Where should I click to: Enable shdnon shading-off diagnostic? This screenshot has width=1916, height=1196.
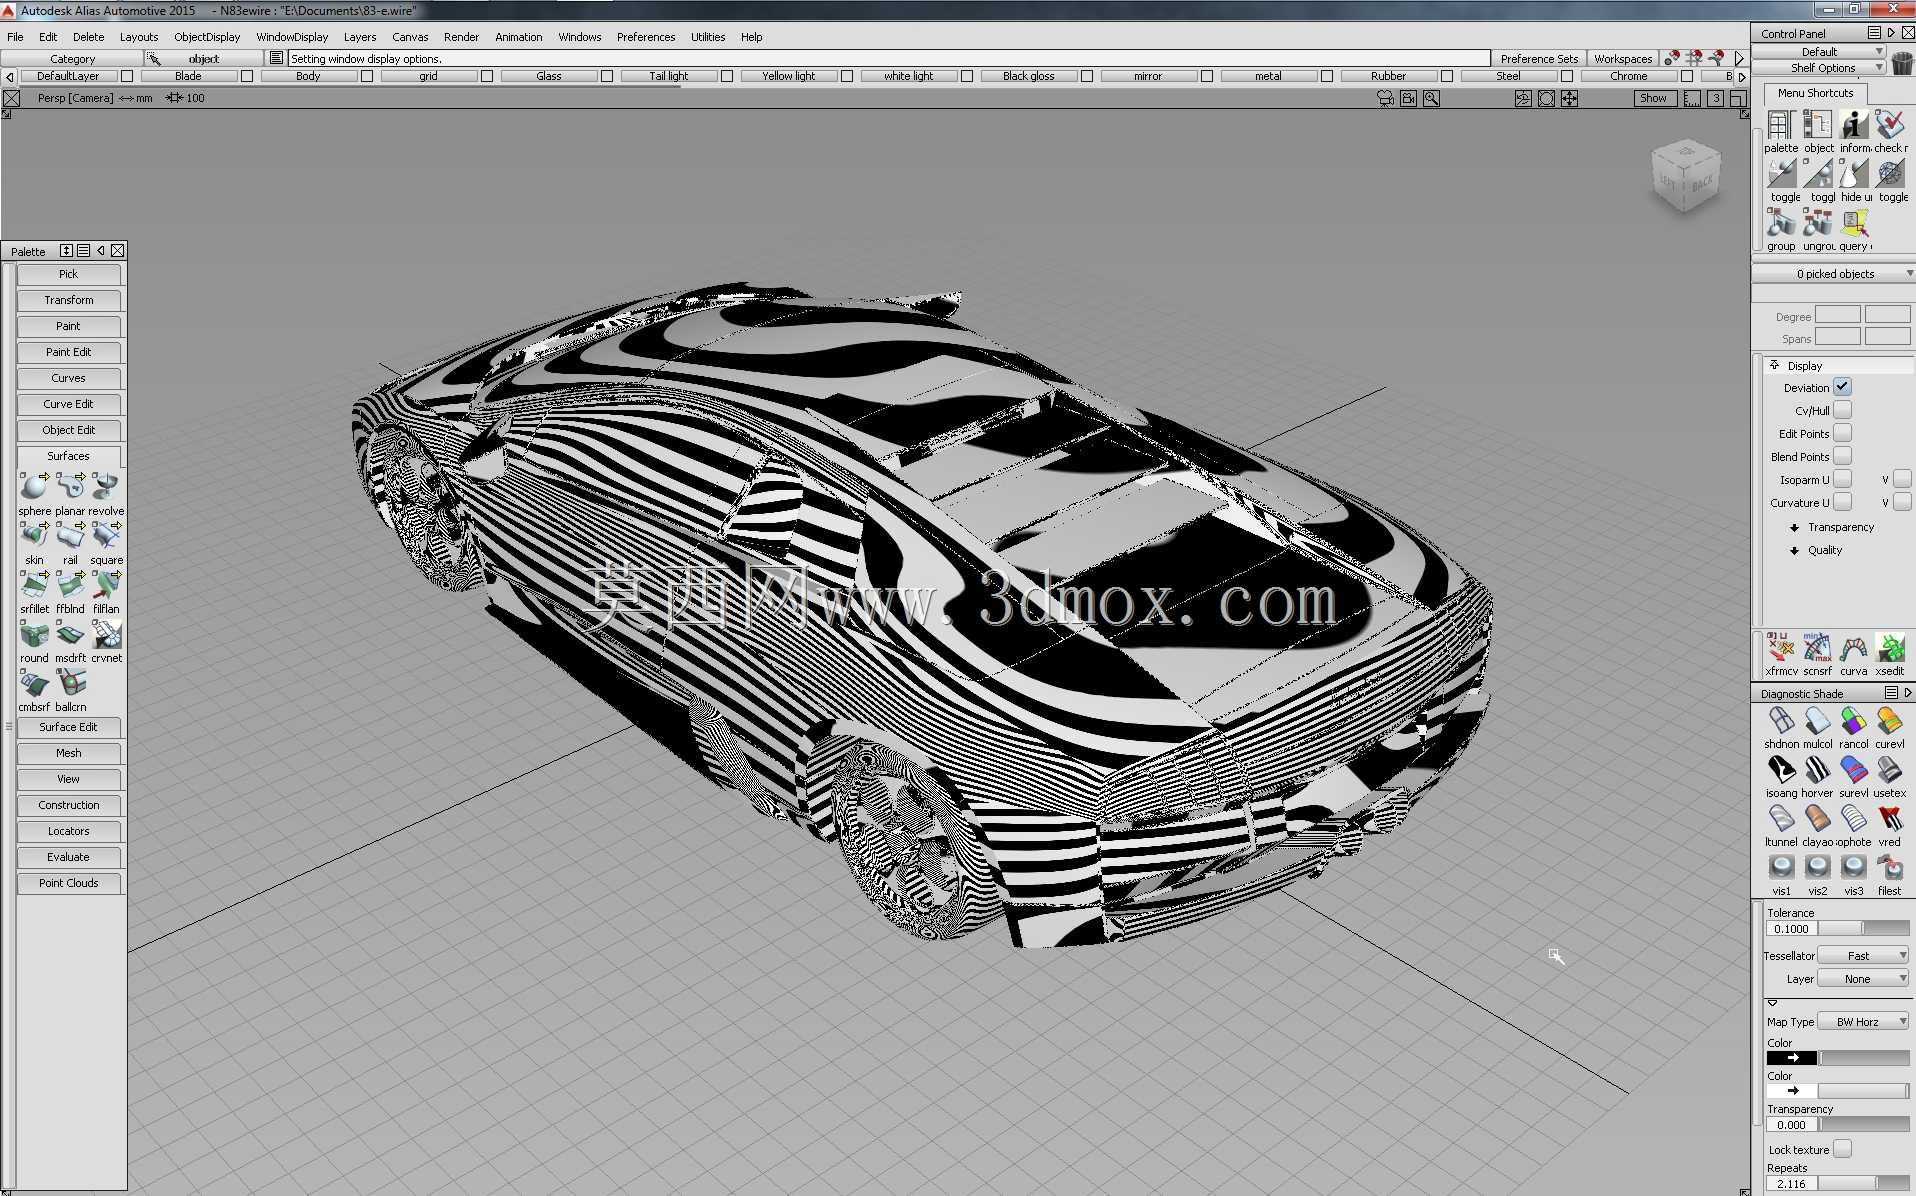pyautogui.click(x=1781, y=721)
